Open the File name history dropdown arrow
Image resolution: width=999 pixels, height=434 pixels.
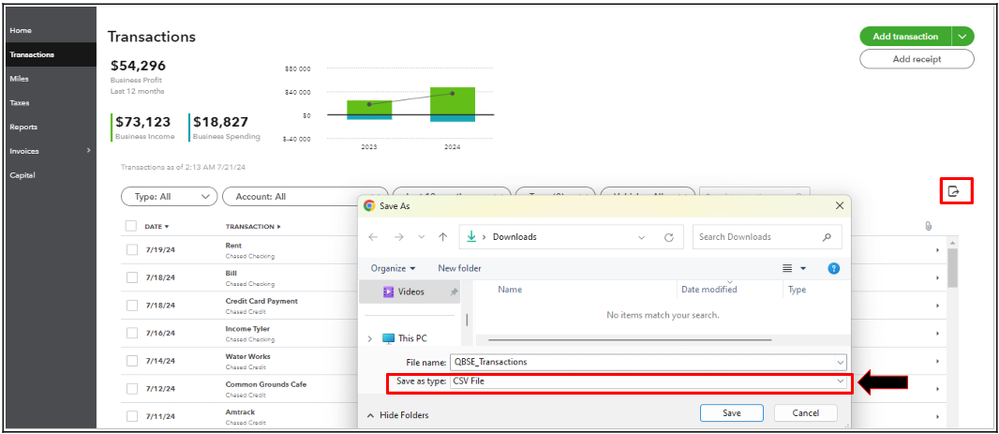click(x=841, y=362)
